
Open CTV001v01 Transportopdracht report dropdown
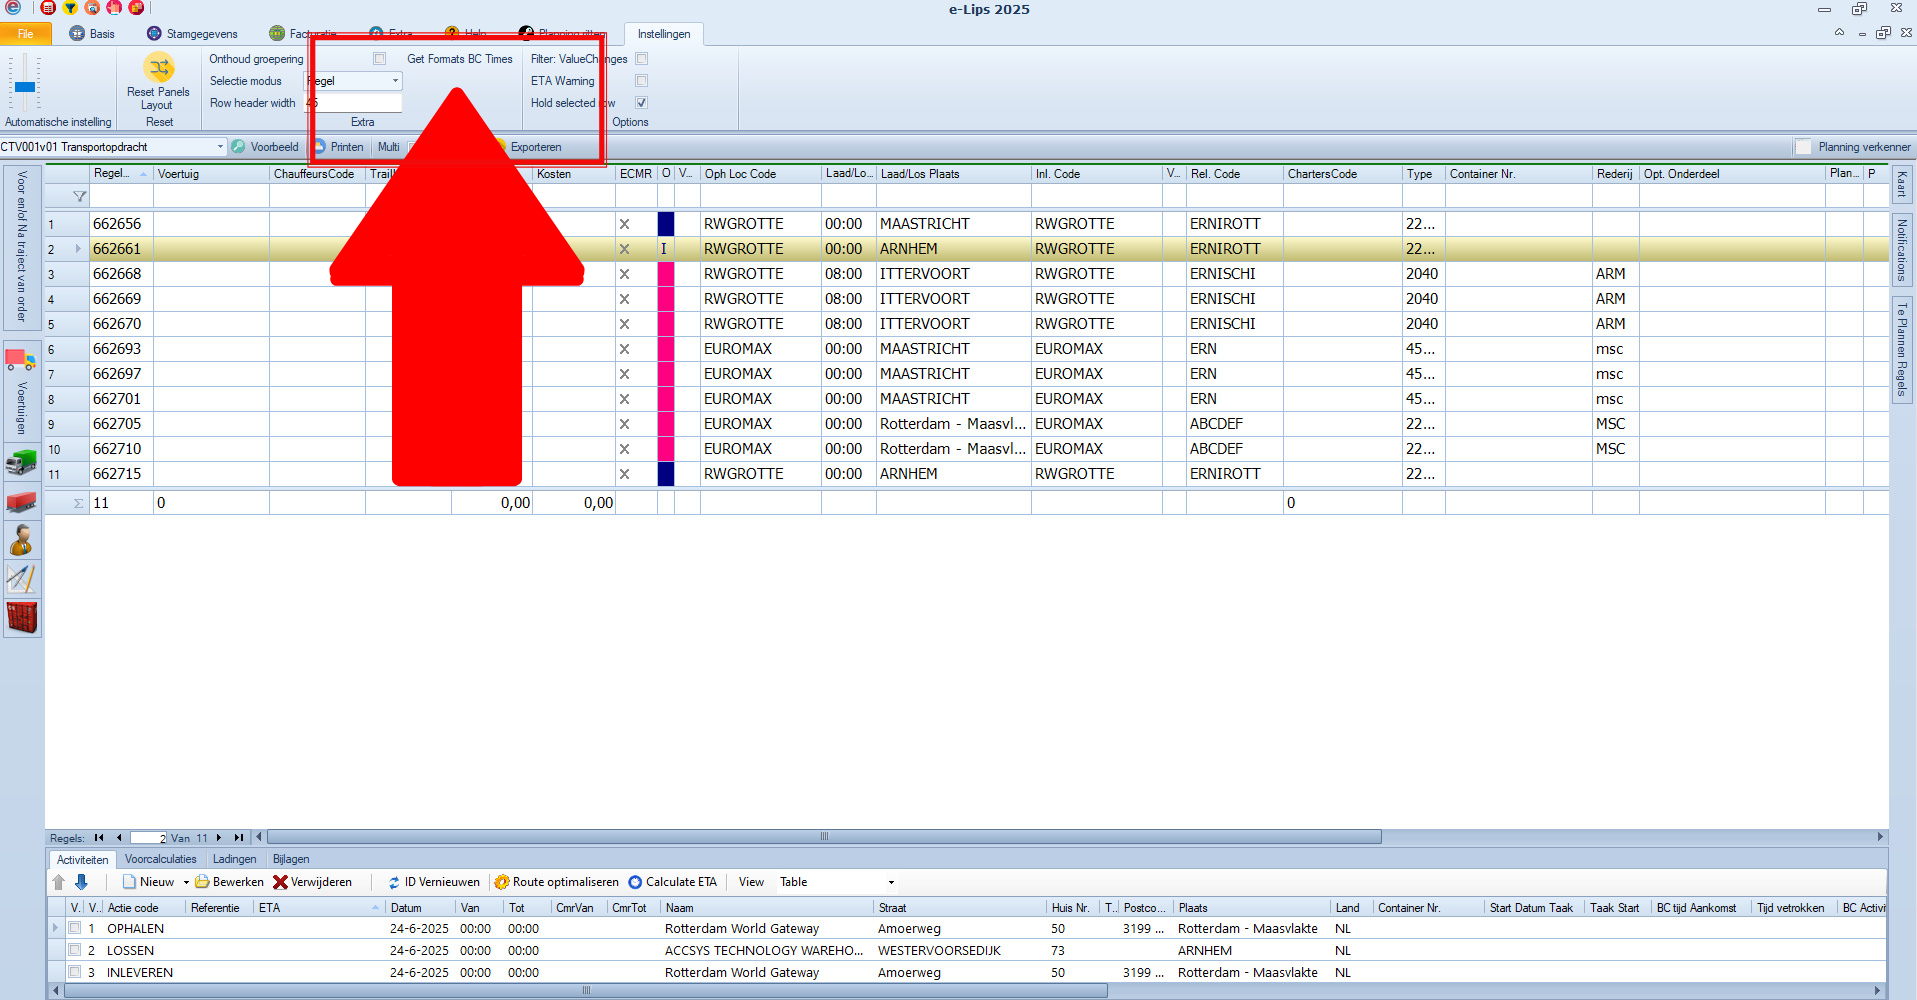click(x=220, y=147)
